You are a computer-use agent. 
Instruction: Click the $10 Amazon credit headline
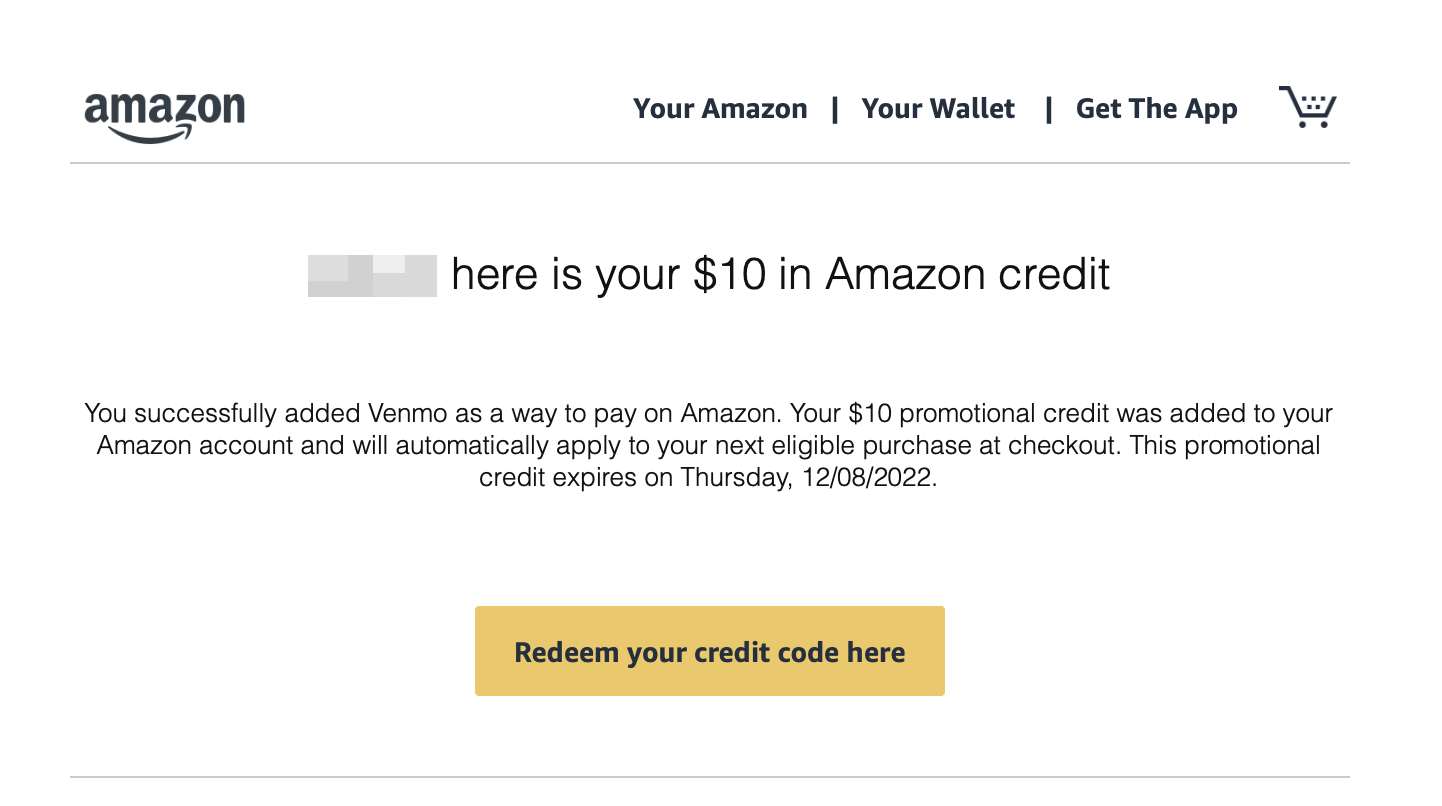click(780, 274)
